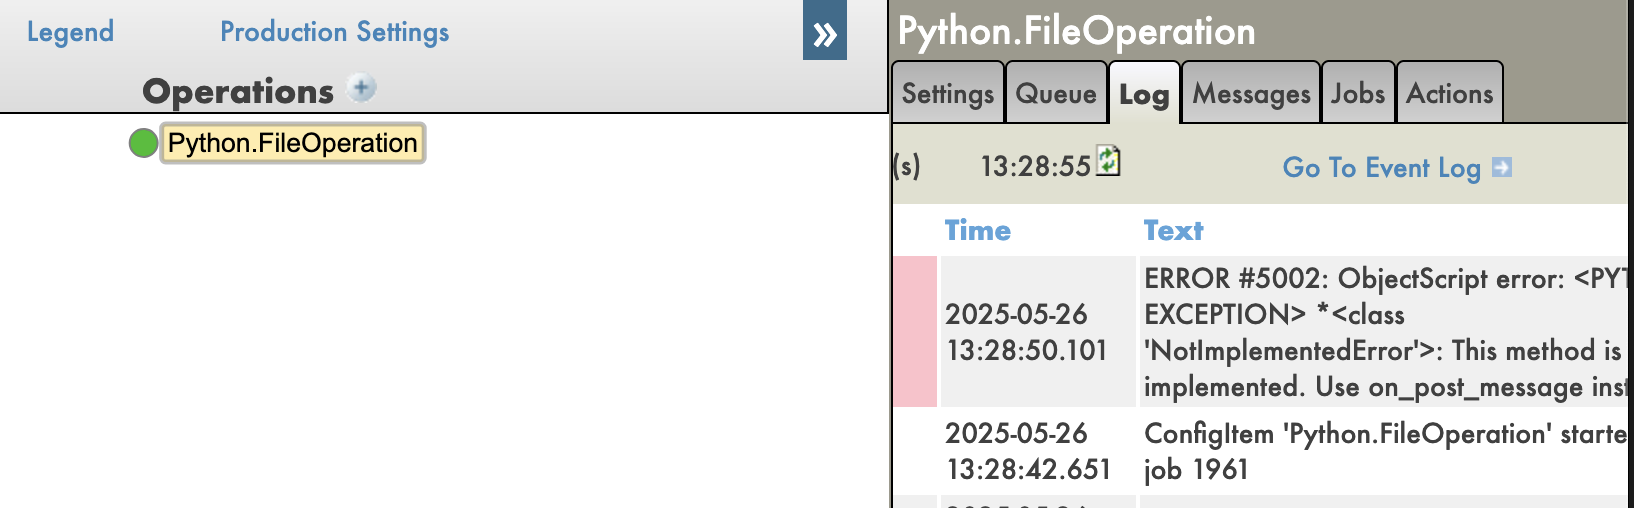Open the Legend link

click(70, 32)
